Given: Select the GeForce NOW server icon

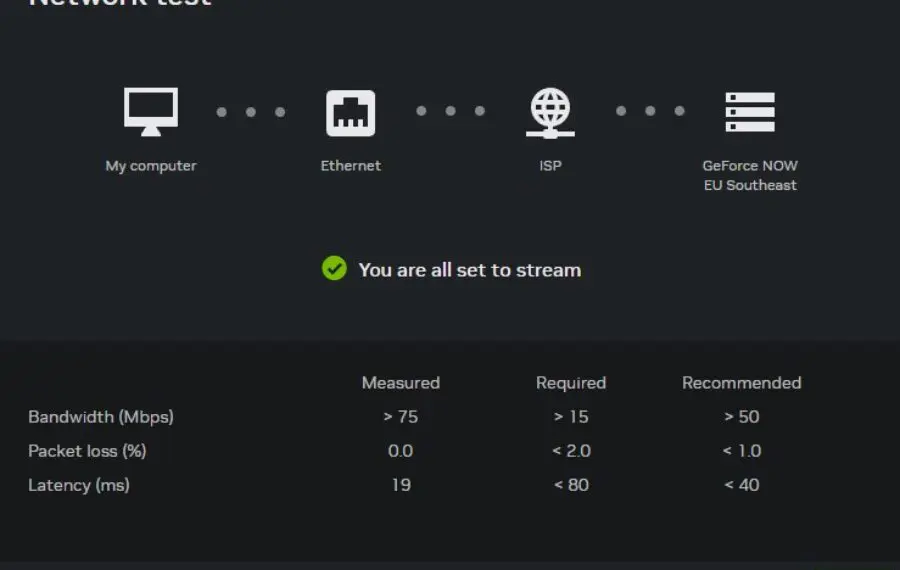Looking at the screenshot, I should (750, 112).
